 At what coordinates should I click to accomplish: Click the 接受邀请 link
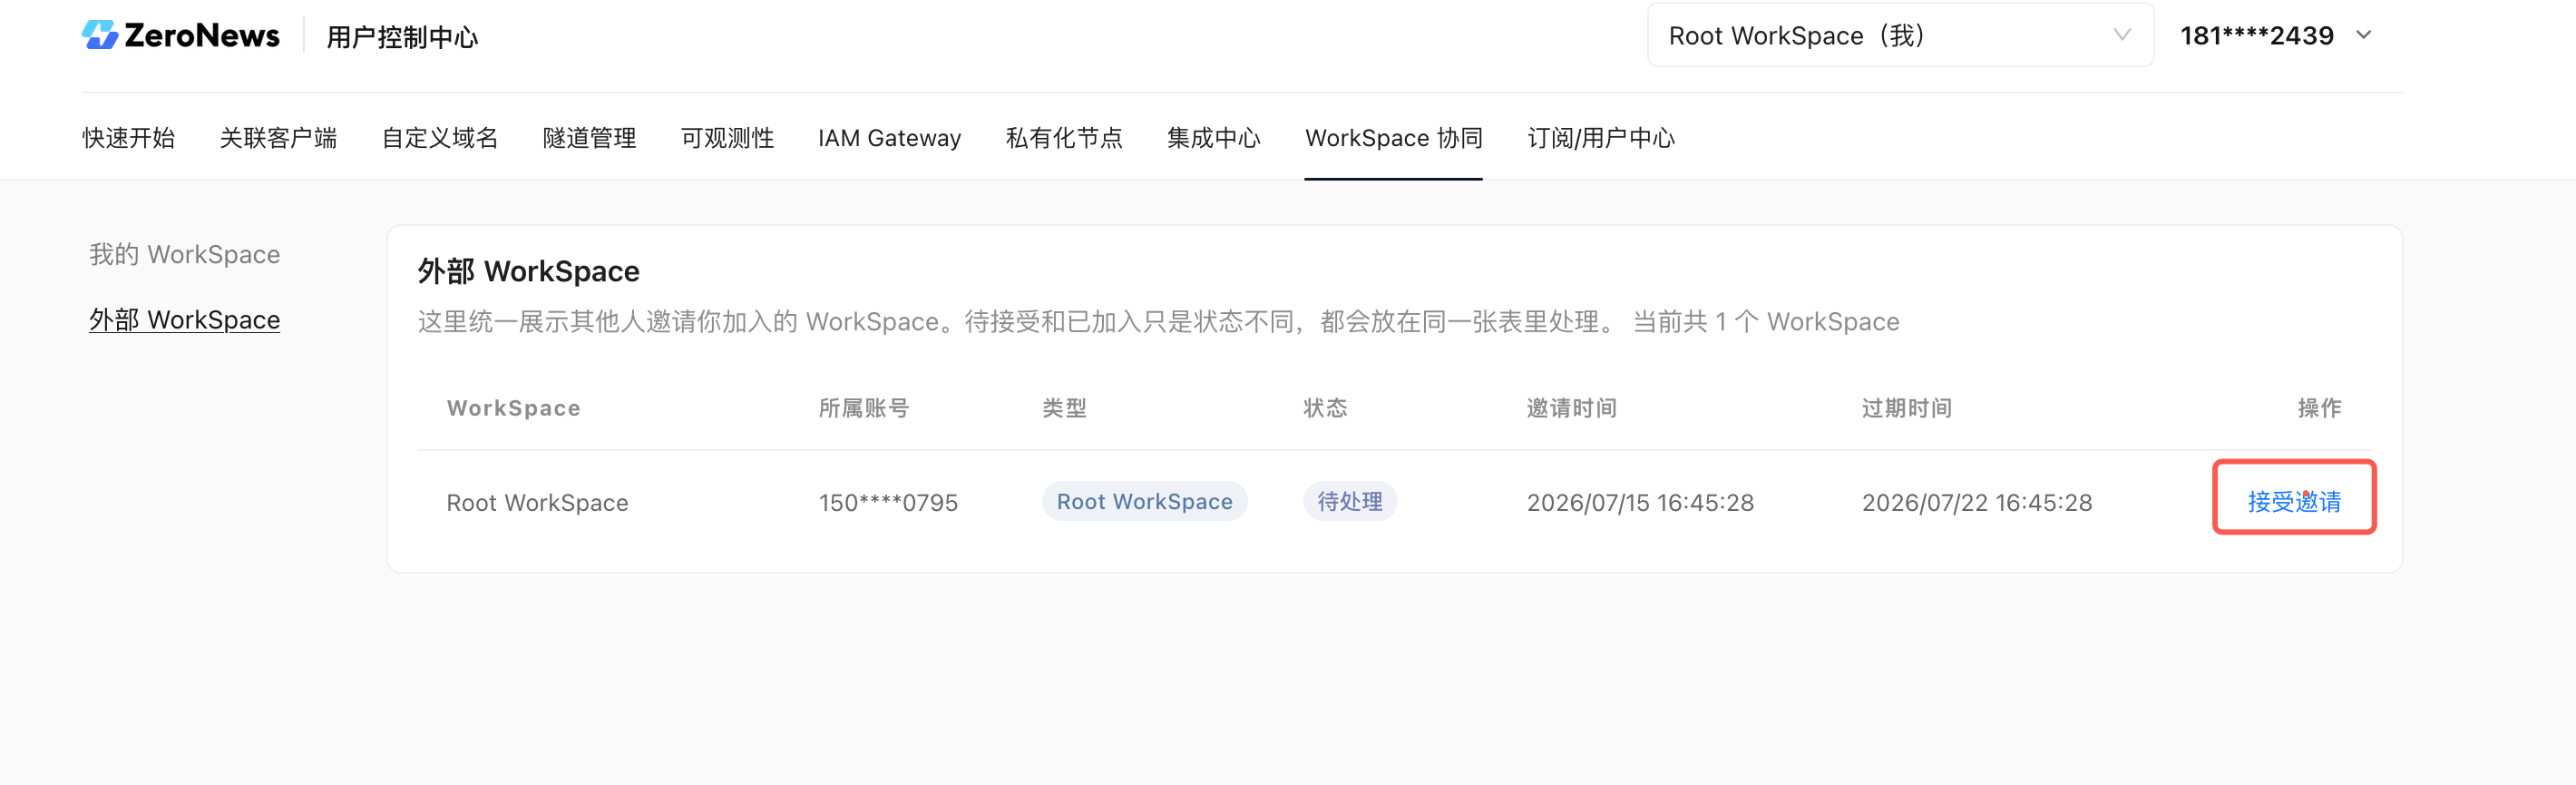(2294, 502)
